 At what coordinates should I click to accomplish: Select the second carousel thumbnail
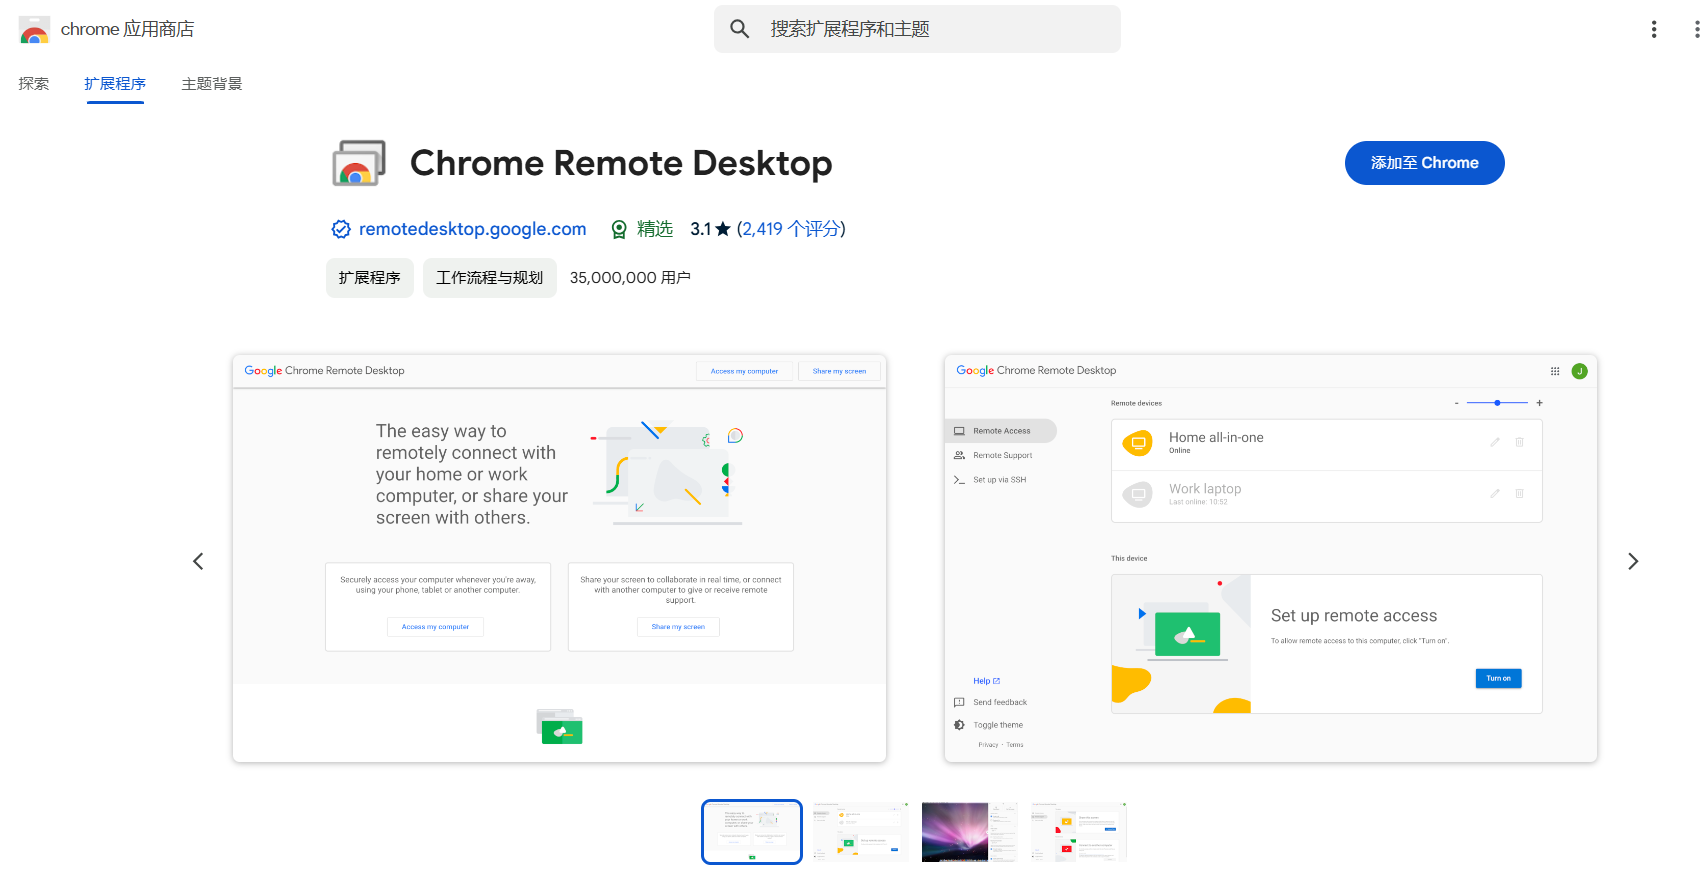[x=861, y=832]
